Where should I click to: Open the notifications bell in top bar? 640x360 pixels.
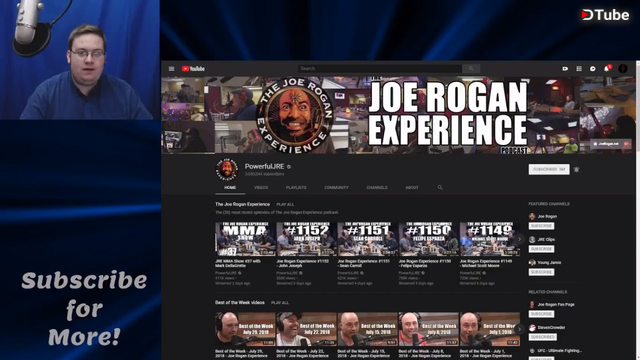pos(607,69)
